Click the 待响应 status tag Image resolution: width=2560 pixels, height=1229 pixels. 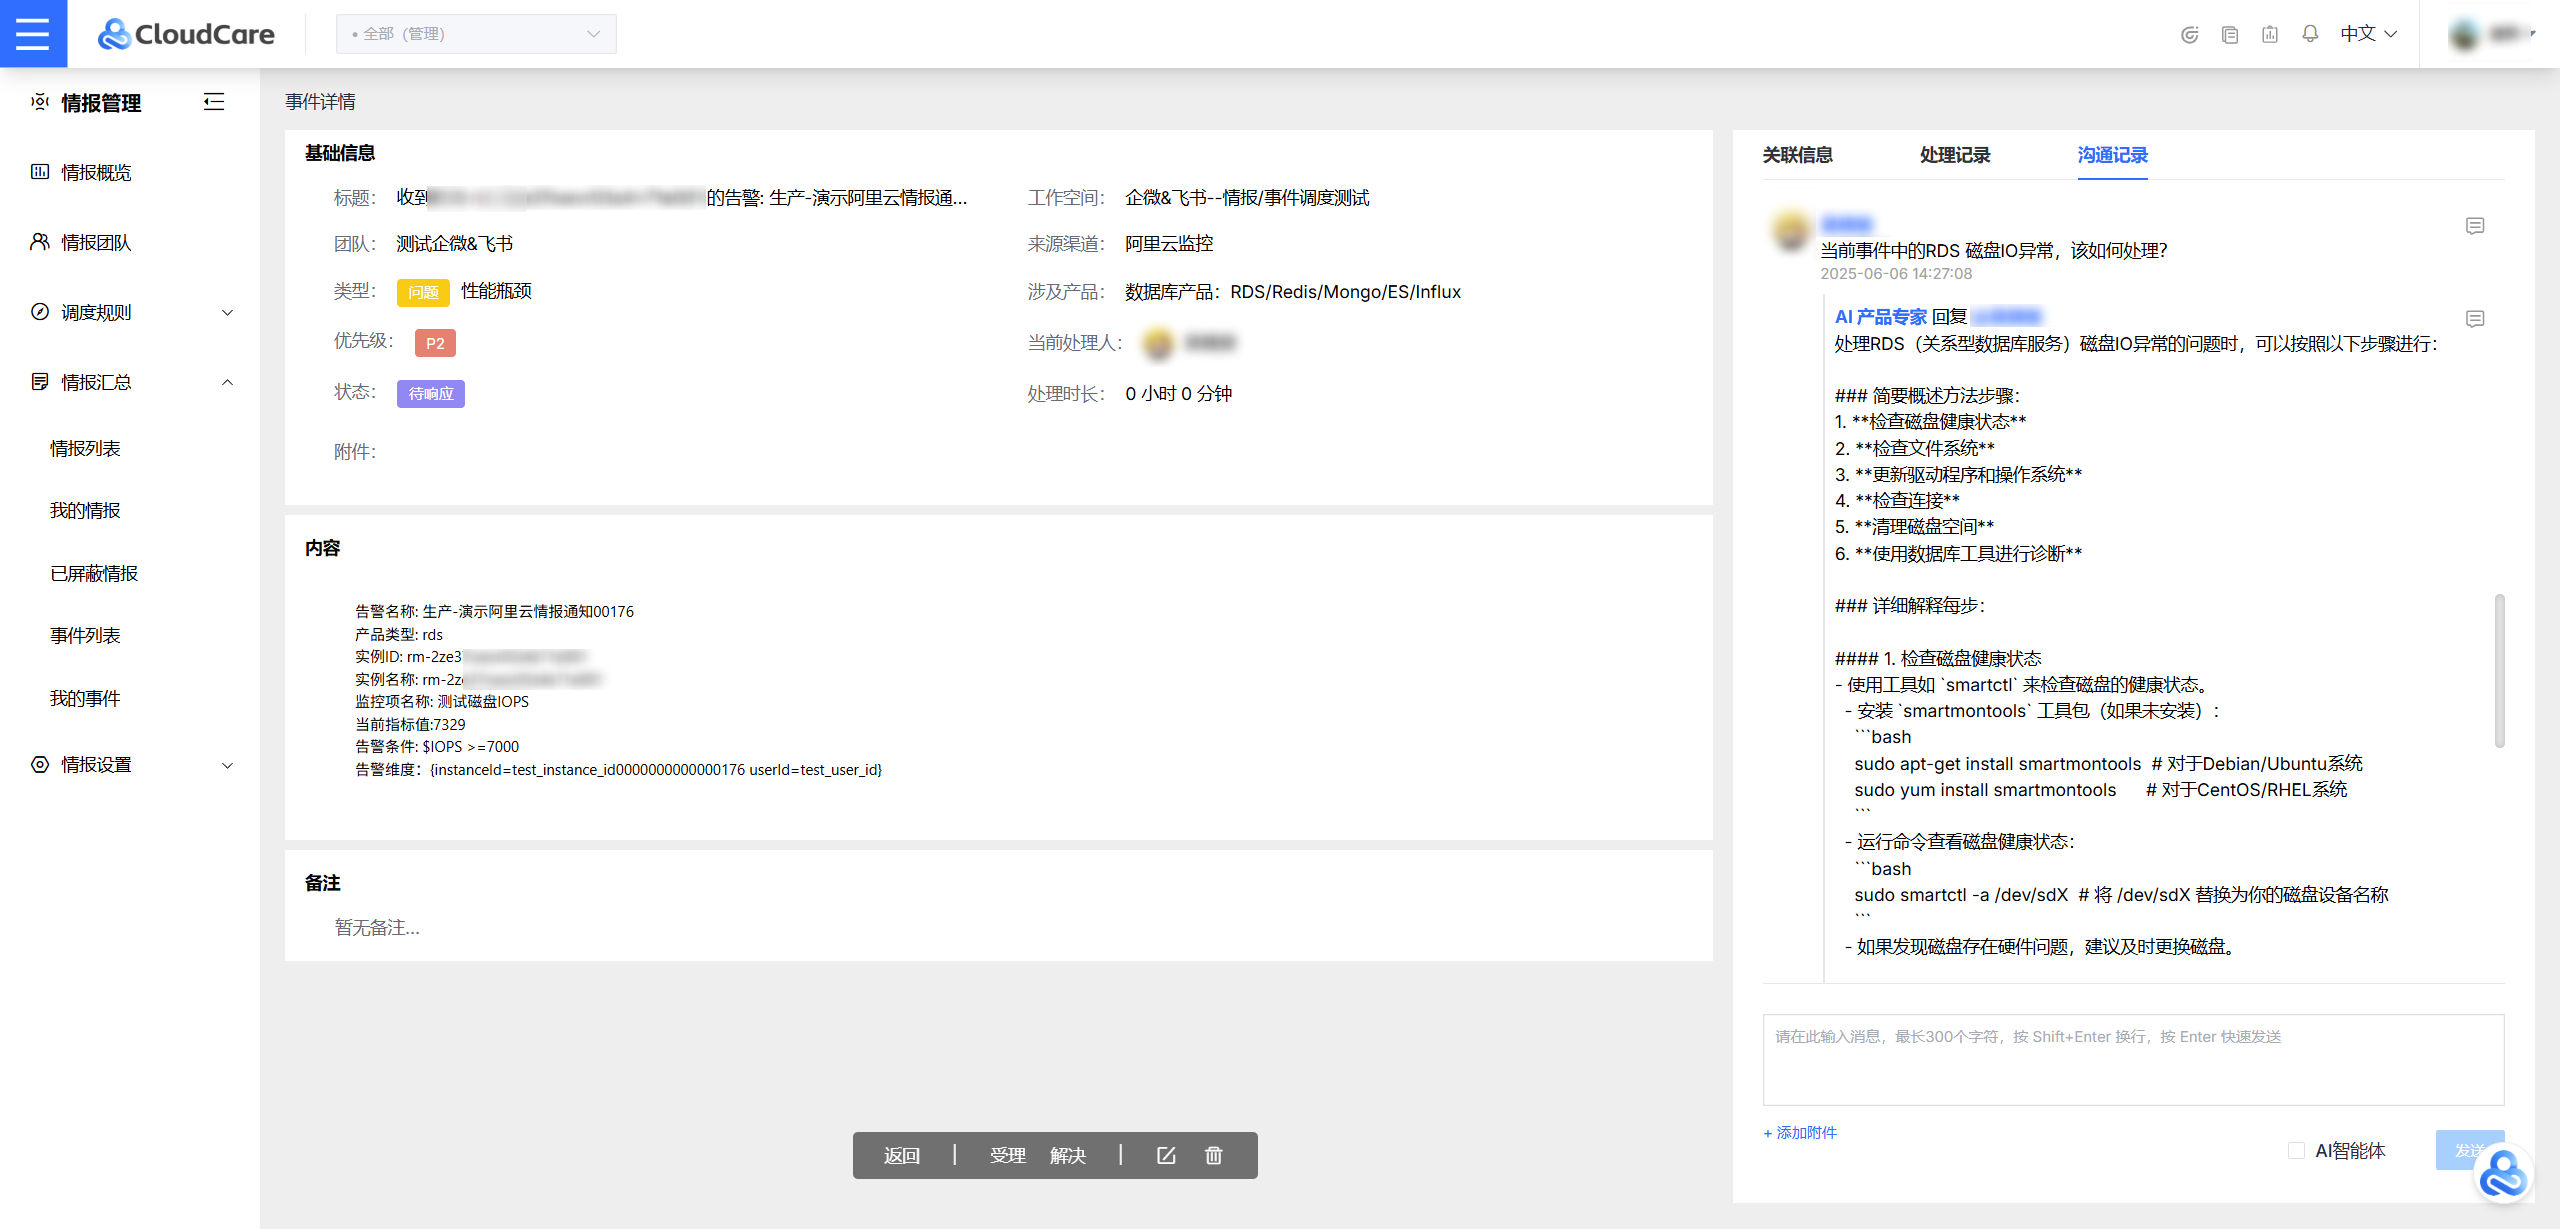[x=431, y=393]
